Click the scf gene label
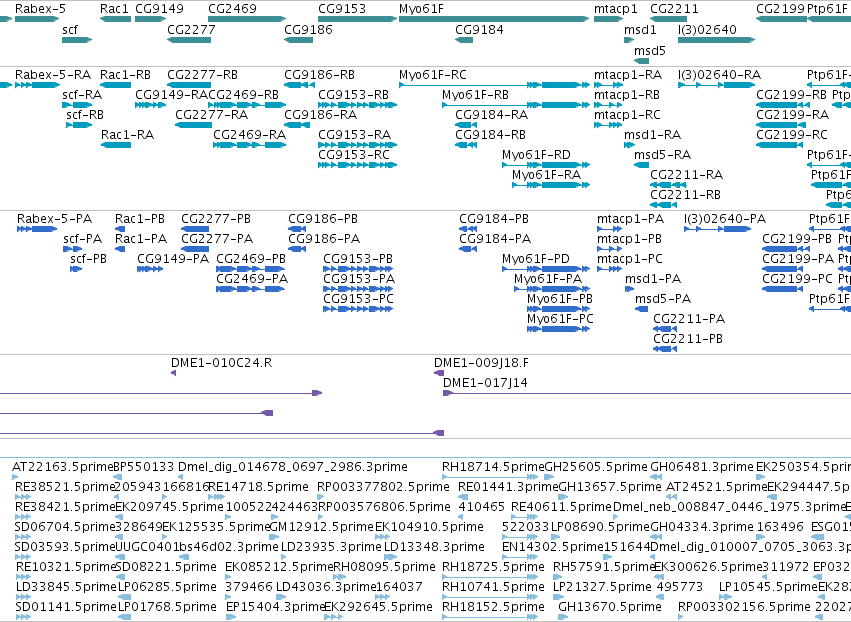This screenshot has height=622, width=851. [x=70, y=29]
